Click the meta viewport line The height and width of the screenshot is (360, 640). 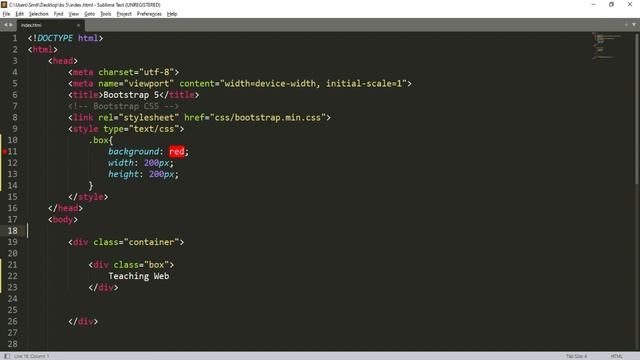tap(240, 84)
